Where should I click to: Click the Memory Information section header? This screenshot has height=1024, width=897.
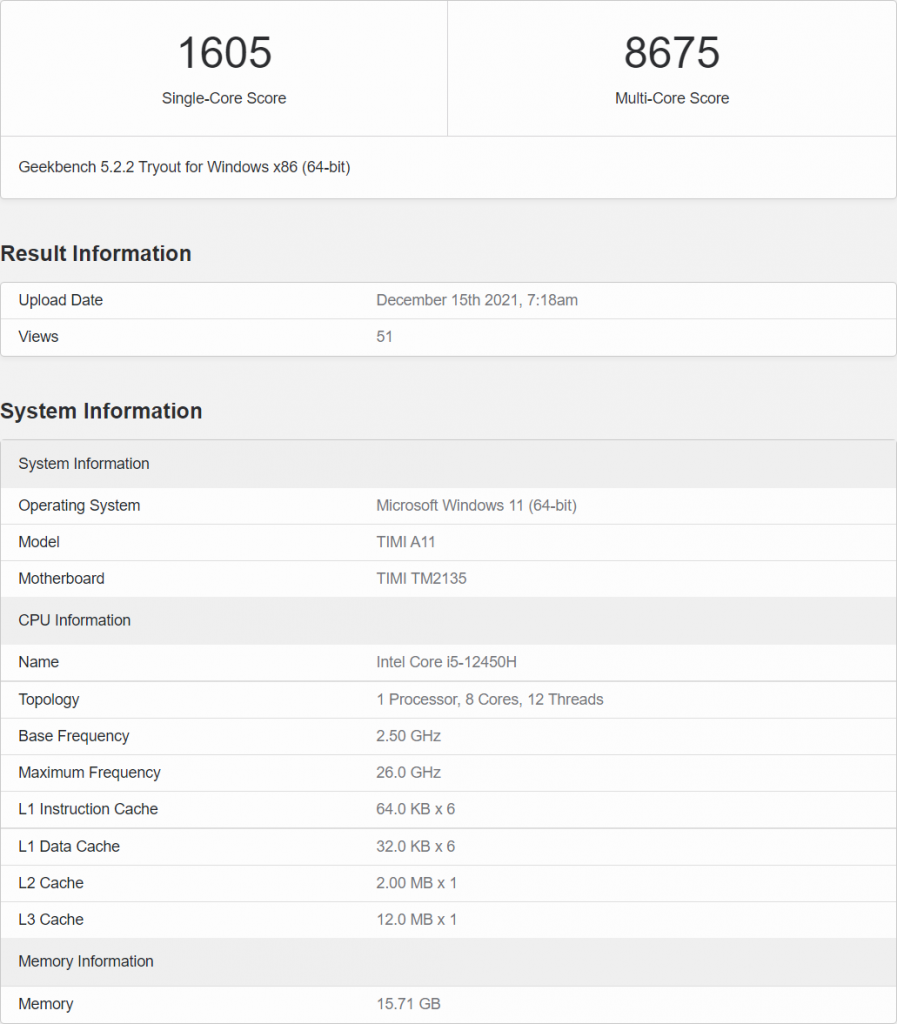pyautogui.click(x=86, y=961)
